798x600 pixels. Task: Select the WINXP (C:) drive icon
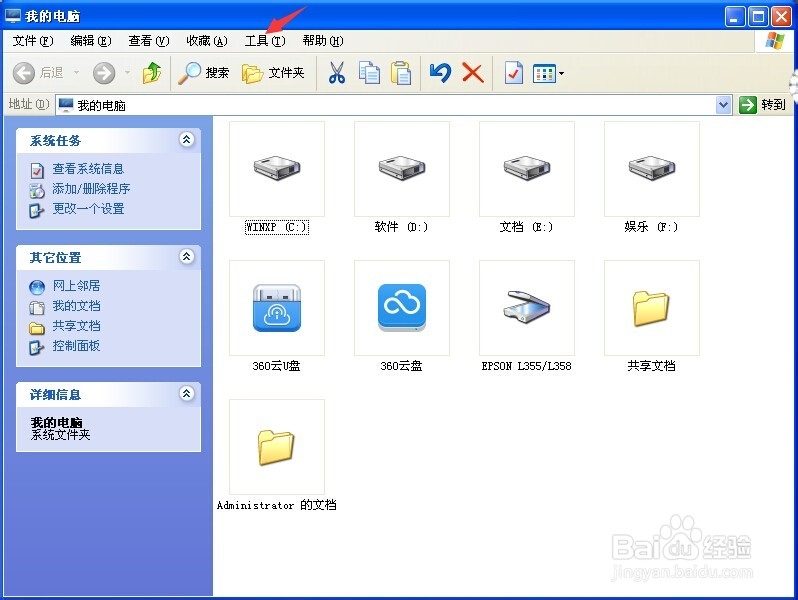(277, 168)
